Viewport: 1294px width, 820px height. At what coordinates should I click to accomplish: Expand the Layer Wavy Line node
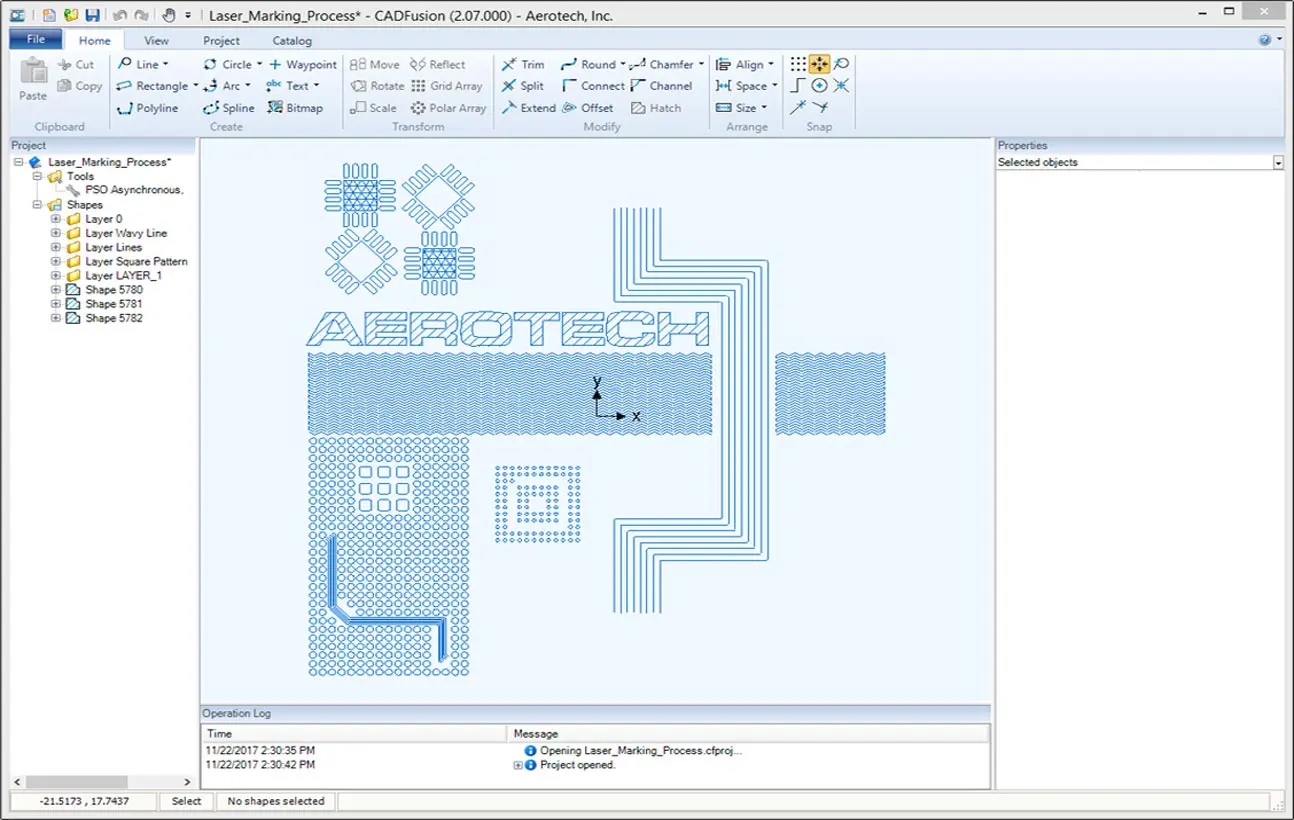56,233
